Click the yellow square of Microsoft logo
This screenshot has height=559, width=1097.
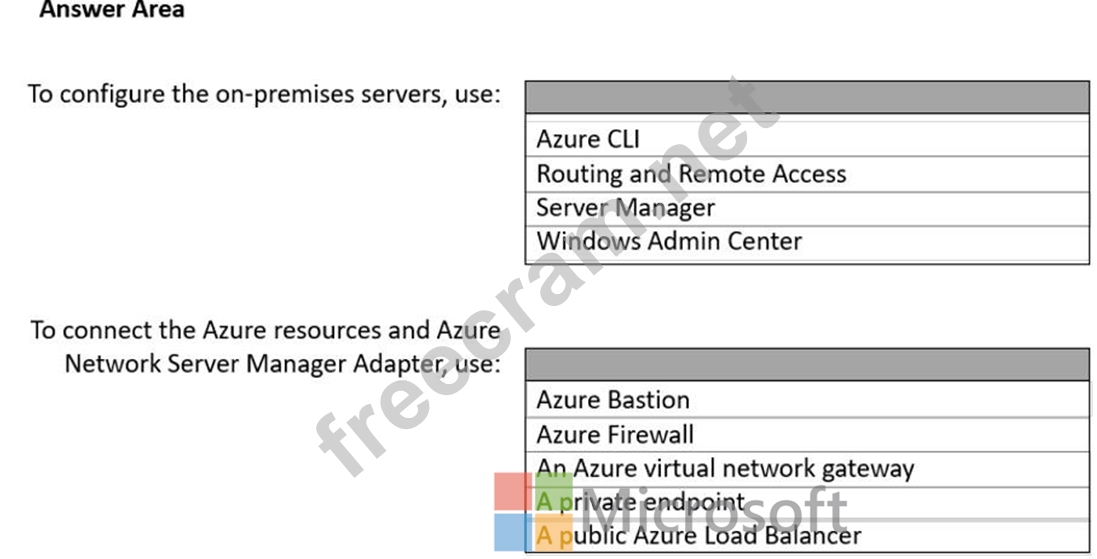[x=554, y=533]
